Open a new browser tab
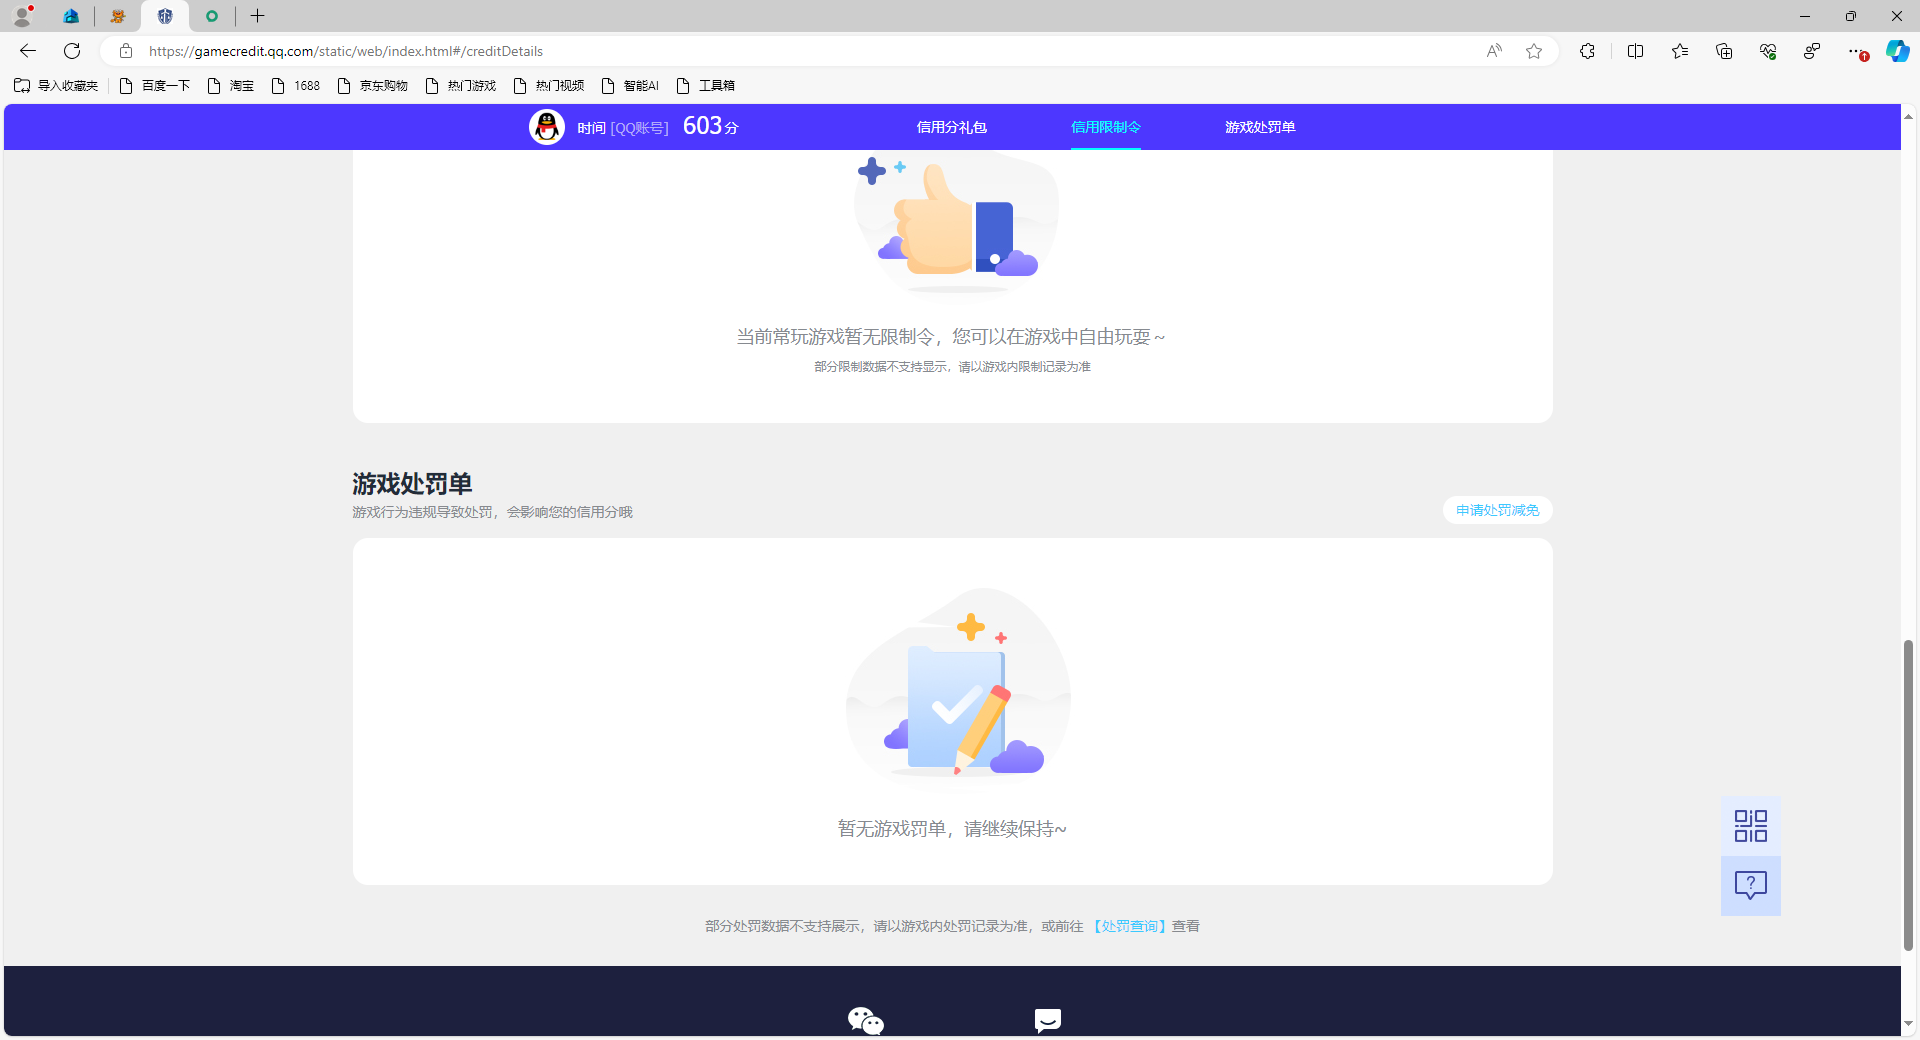The height and width of the screenshot is (1040, 1920). click(258, 16)
